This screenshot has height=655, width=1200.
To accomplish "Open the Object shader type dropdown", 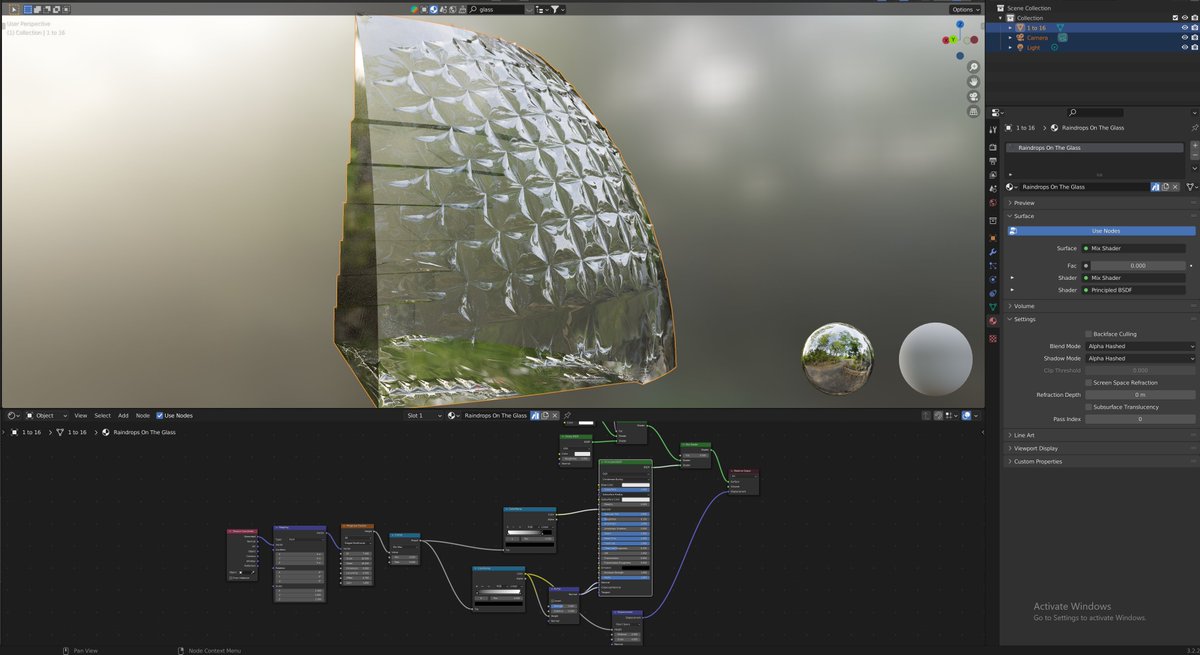I will pos(48,415).
